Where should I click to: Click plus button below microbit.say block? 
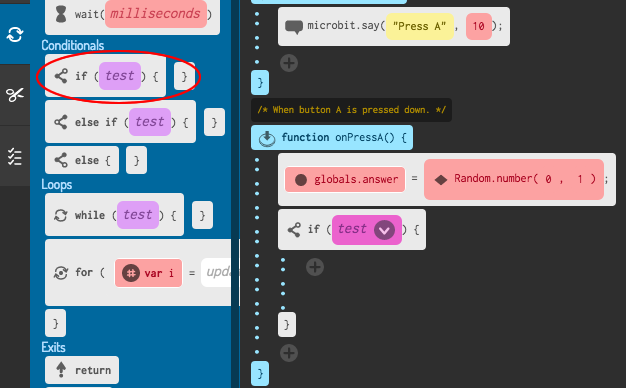point(289,63)
